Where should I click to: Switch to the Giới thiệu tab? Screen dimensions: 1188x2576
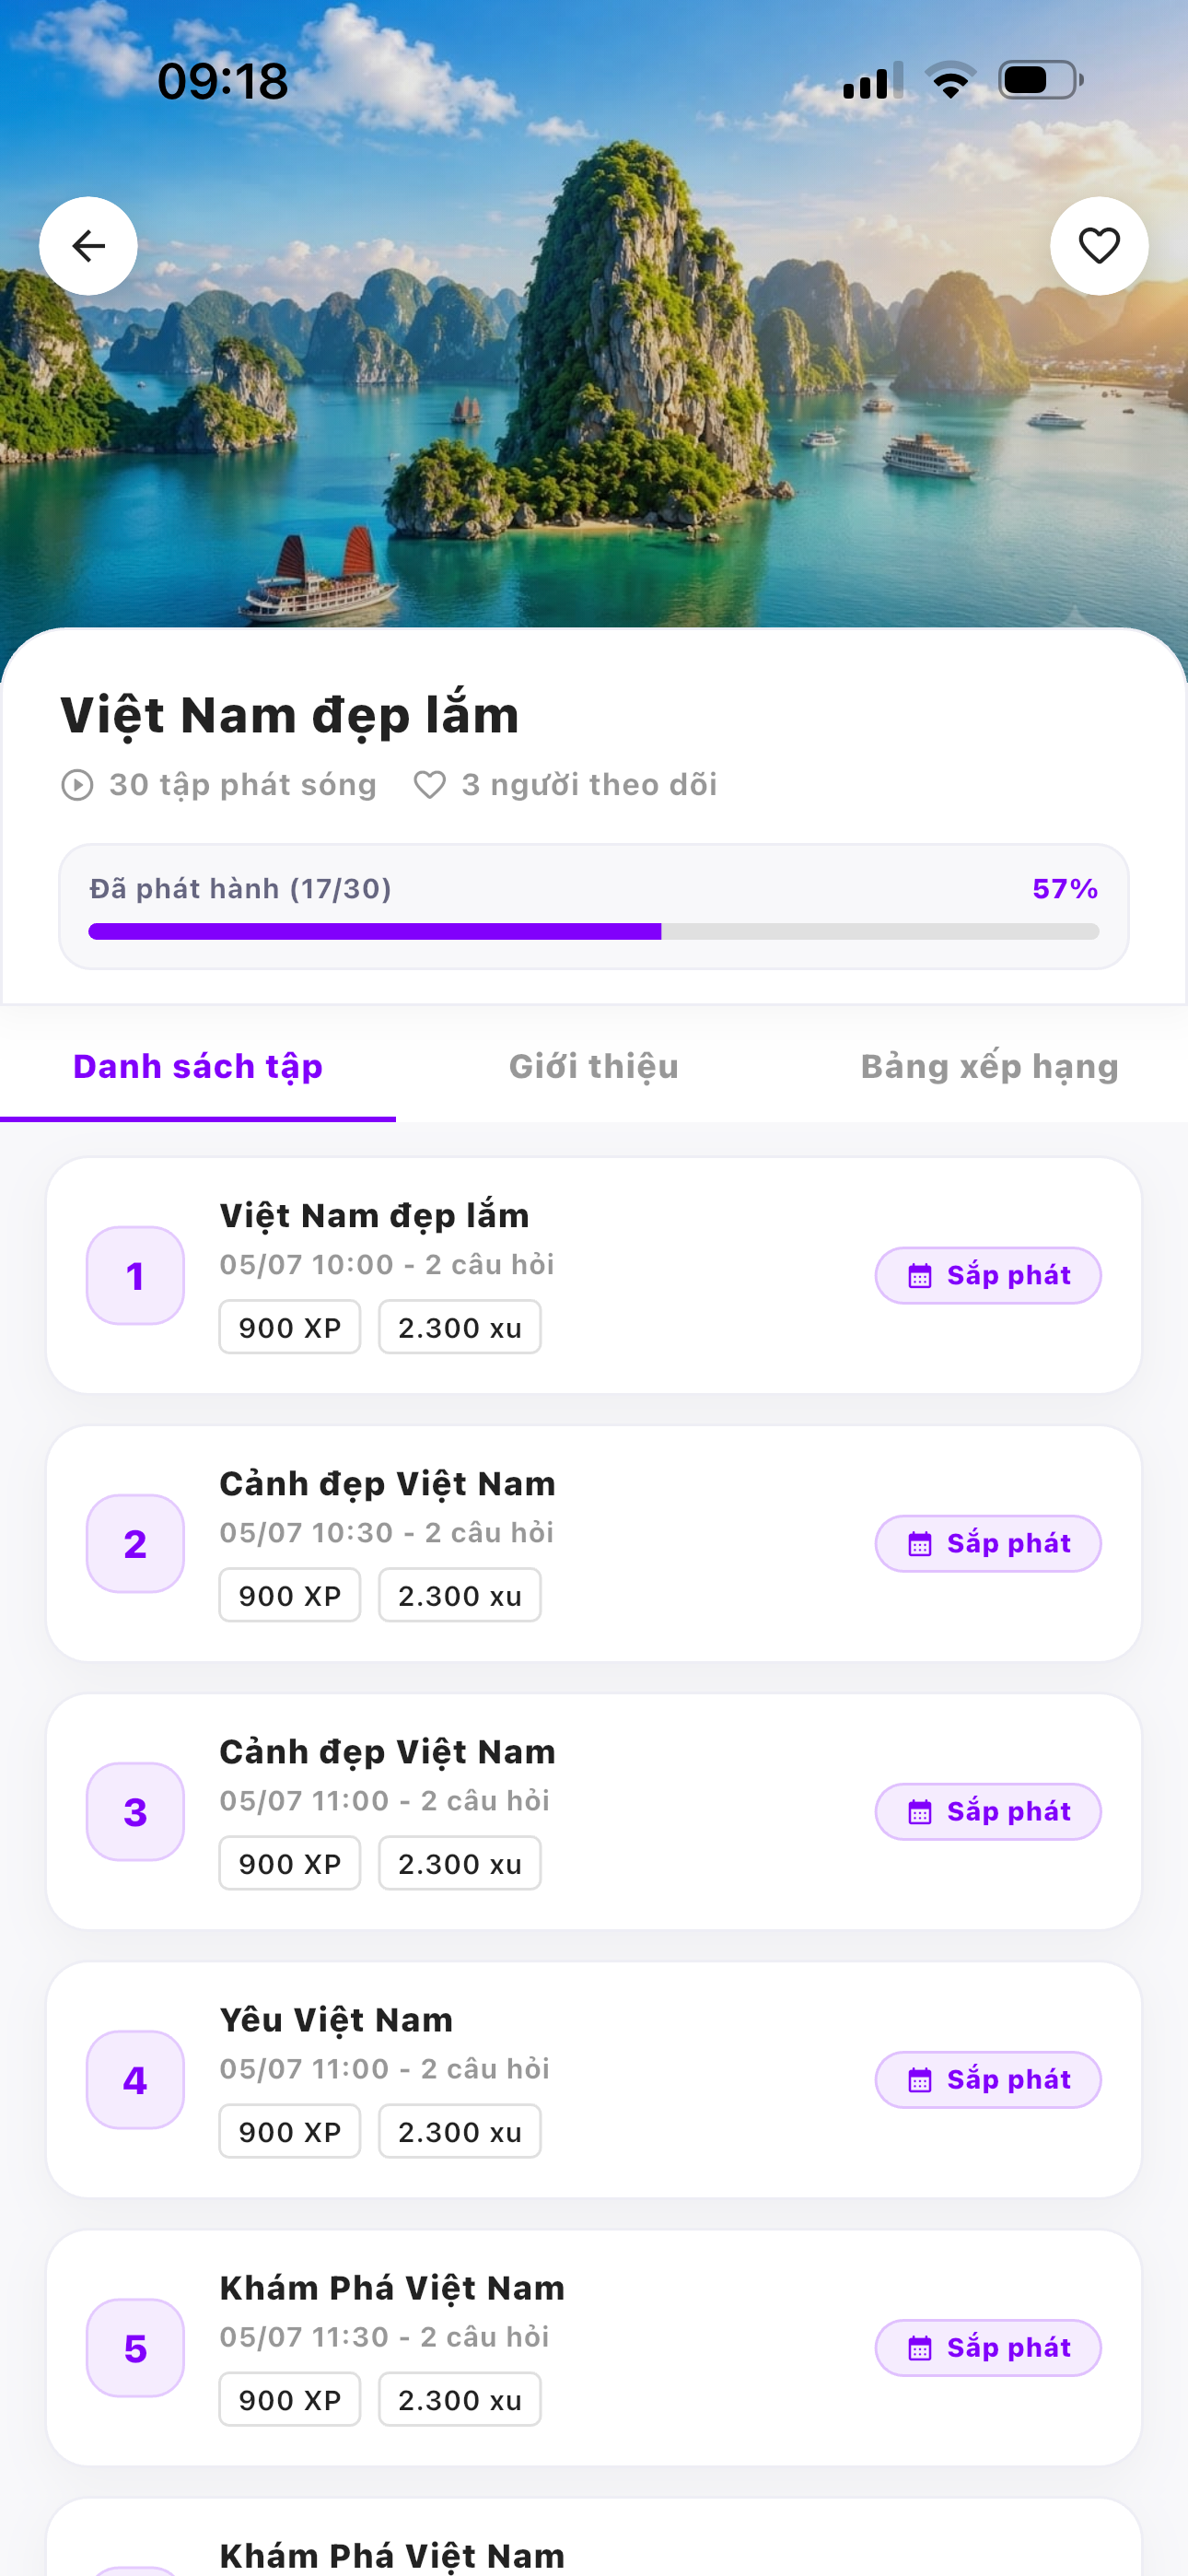594,1066
